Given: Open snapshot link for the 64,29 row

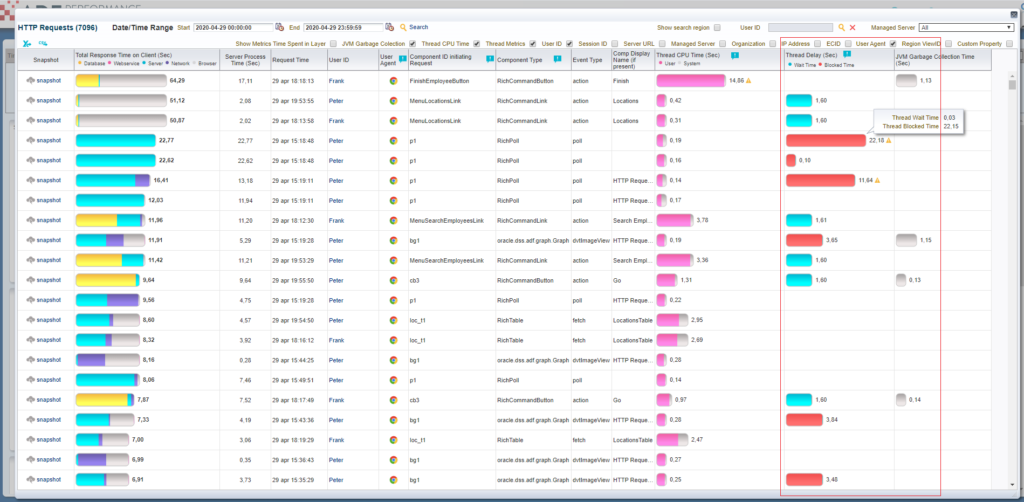Looking at the screenshot, I should [46, 80].
